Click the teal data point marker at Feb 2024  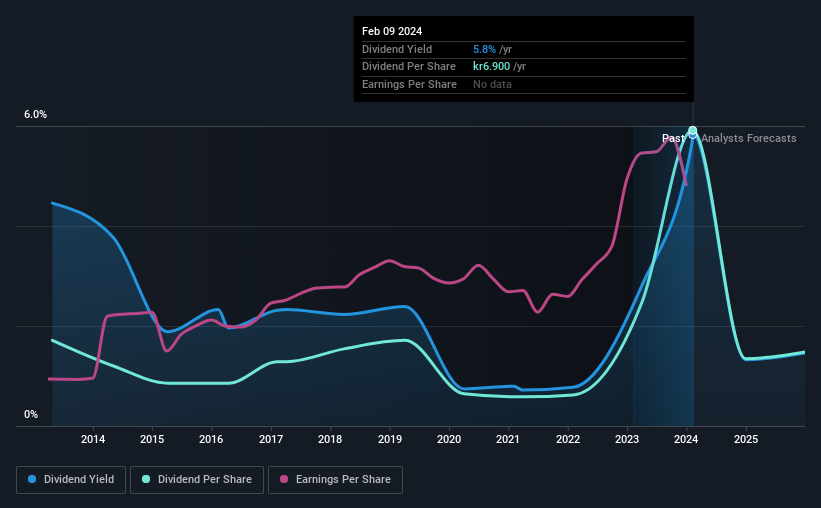coord(693,130)
